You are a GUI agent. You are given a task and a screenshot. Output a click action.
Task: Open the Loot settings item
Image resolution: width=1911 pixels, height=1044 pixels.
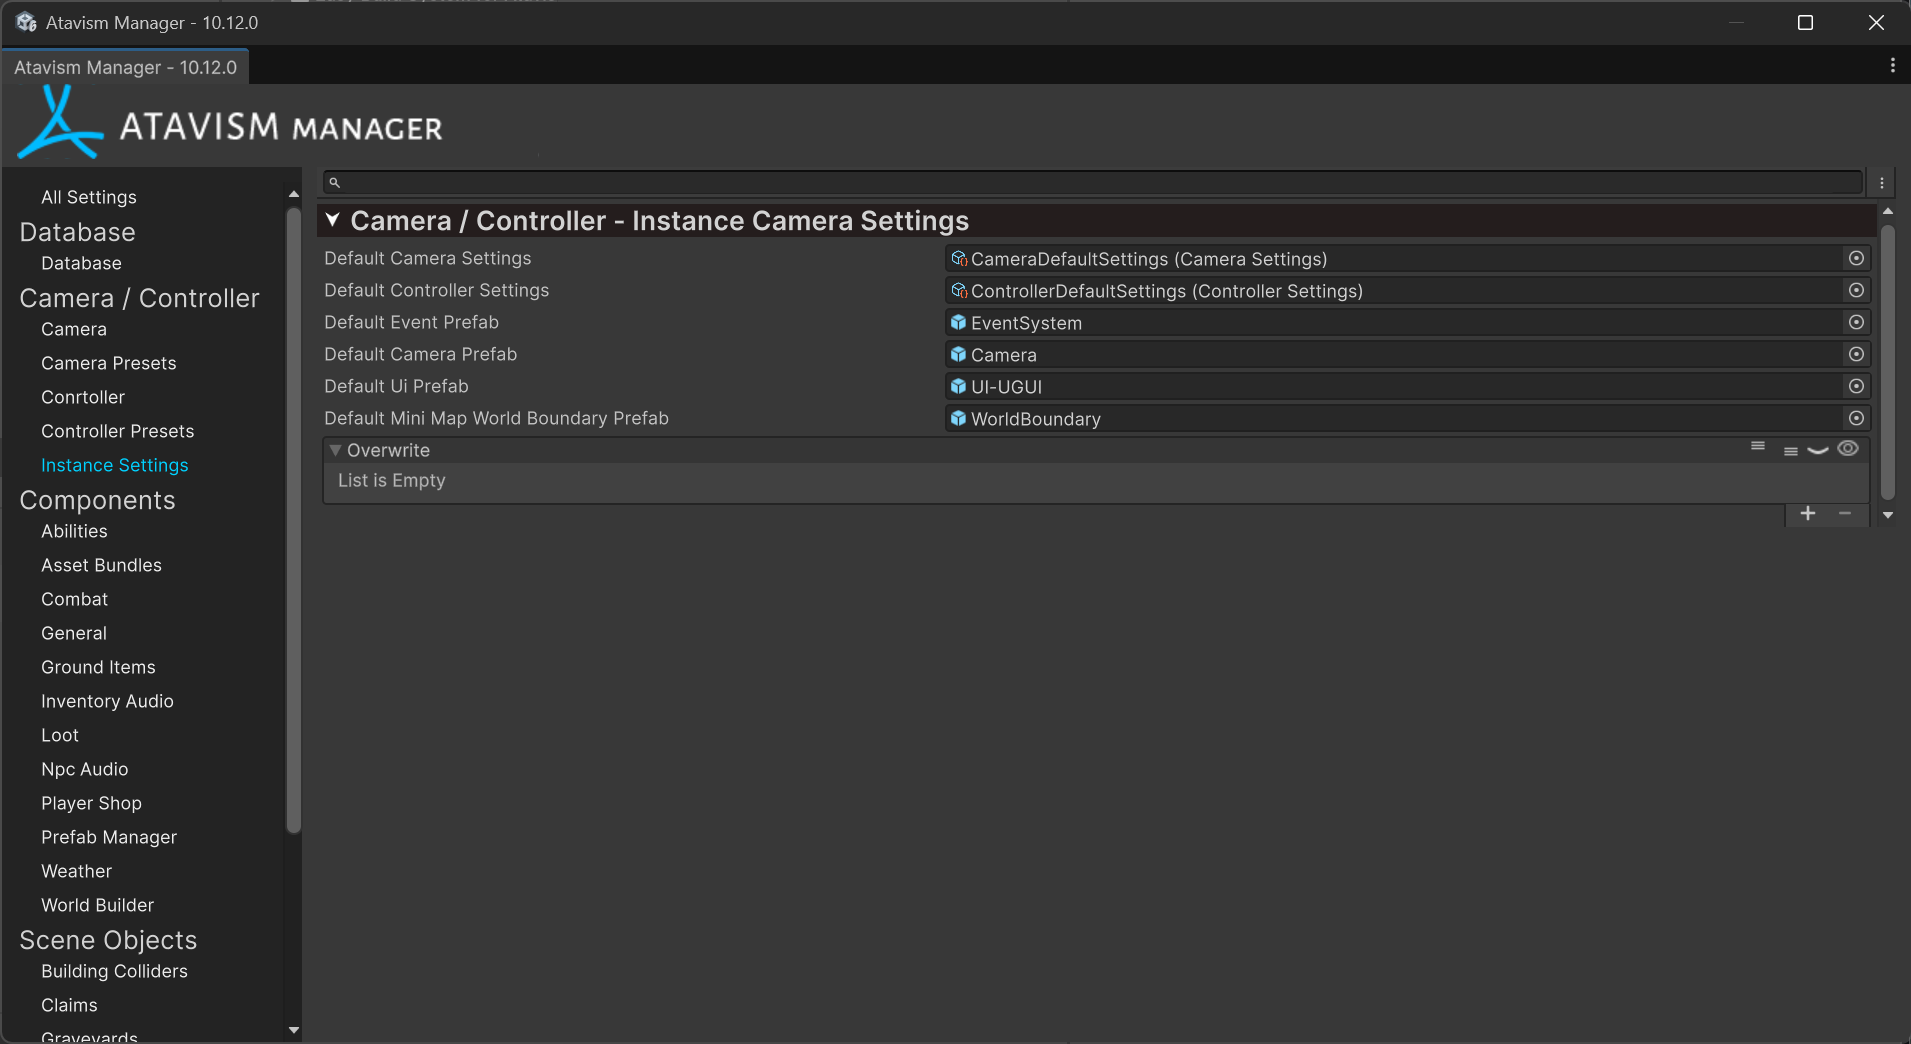60,735
